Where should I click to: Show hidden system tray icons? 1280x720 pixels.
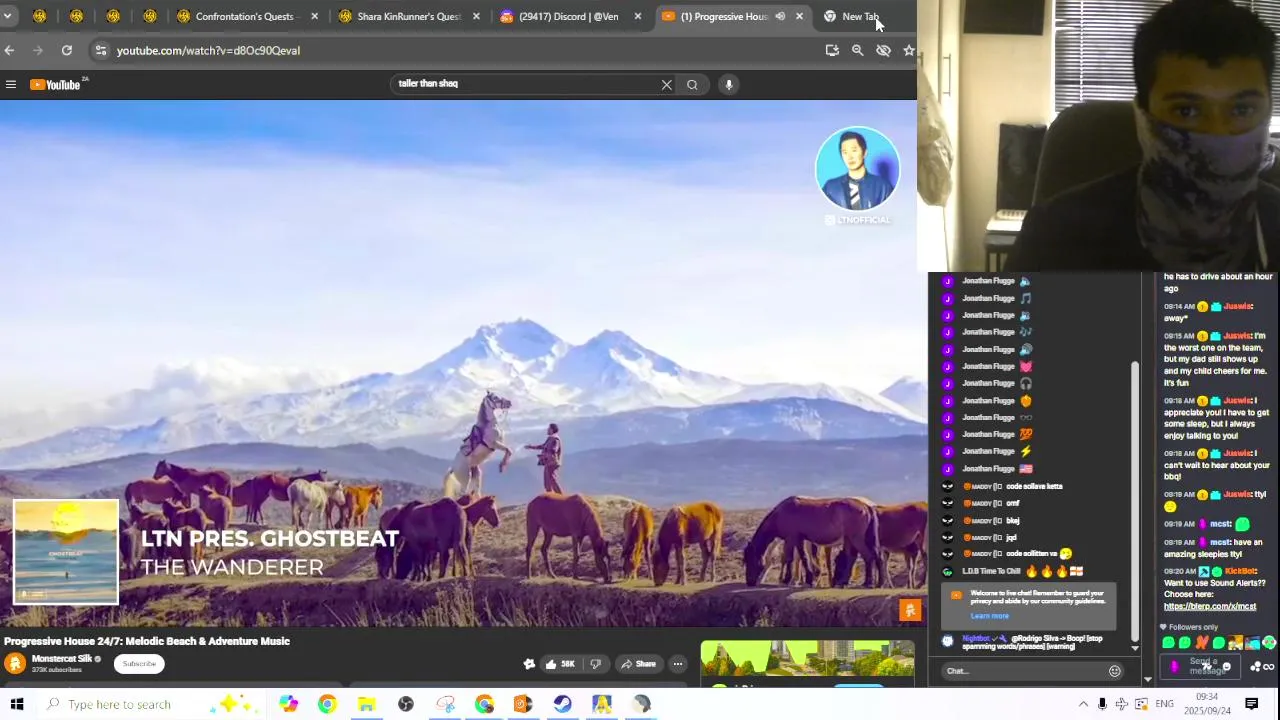(x=1083, y=704)
